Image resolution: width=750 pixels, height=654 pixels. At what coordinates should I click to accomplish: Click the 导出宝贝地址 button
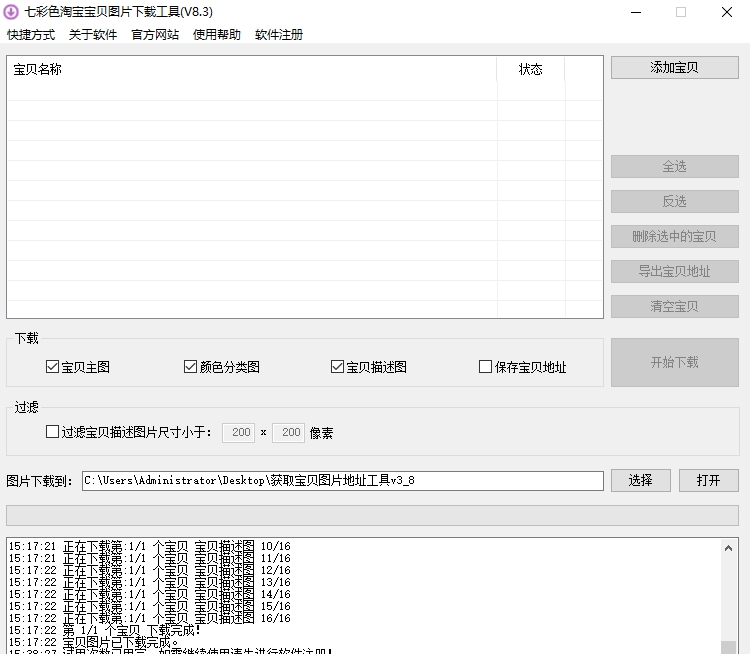(x=674, y=271)
